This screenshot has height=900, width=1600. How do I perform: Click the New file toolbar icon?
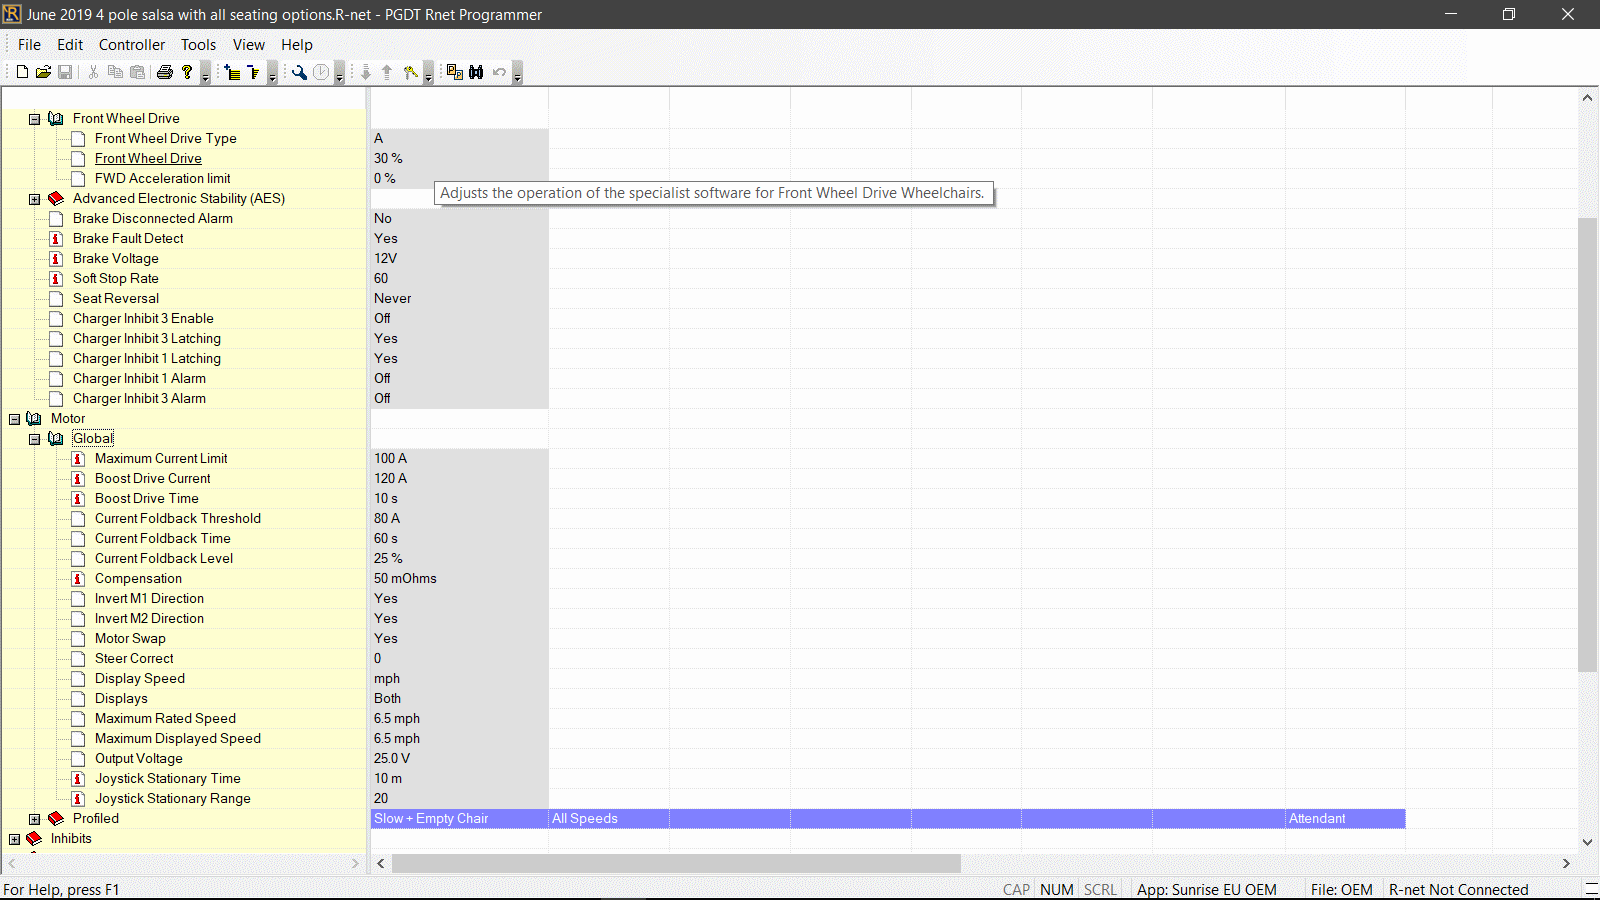22,72
